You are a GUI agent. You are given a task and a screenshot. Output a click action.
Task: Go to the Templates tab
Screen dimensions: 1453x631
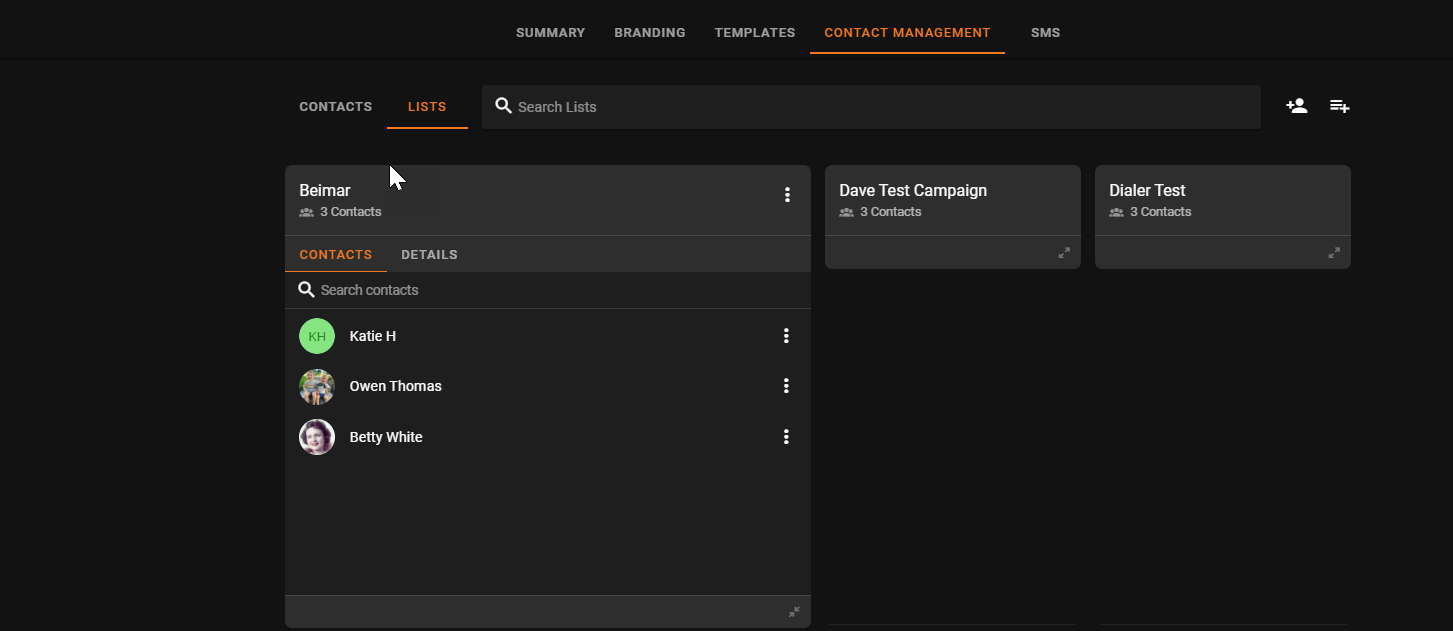click(x=754, y=33)
